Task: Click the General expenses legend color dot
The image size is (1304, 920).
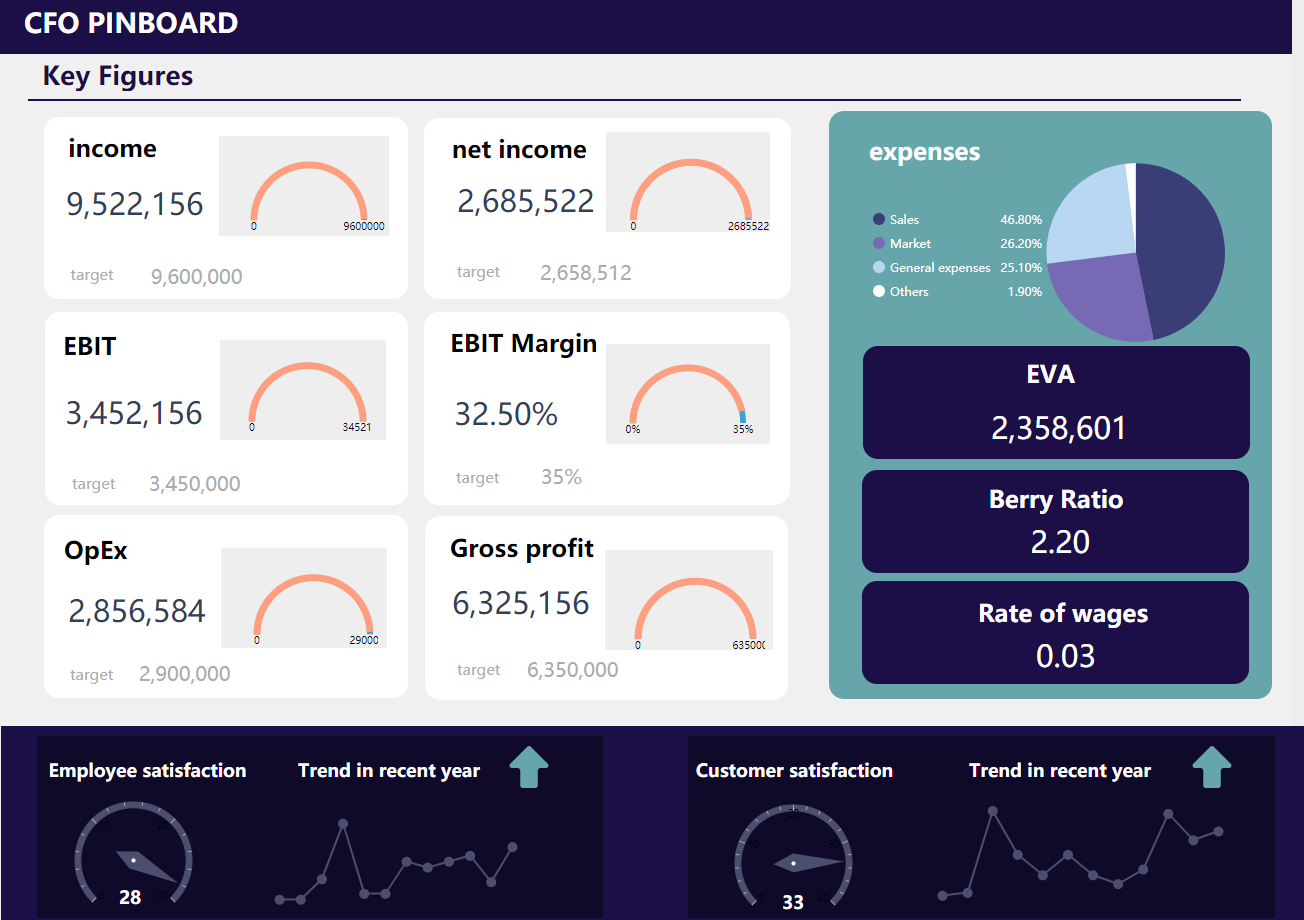Action: (879, 267)
